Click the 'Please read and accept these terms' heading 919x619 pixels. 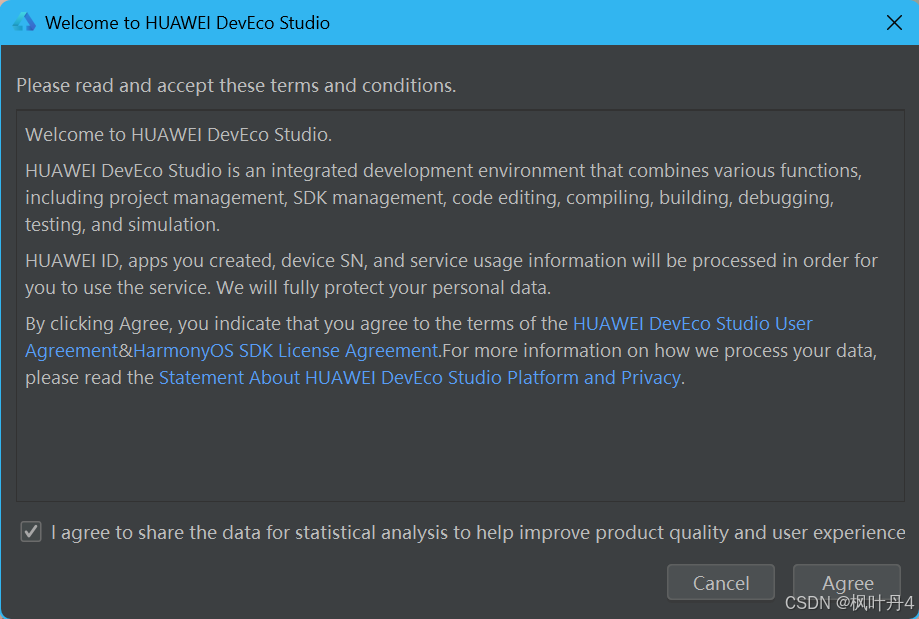tap(236, 86)
